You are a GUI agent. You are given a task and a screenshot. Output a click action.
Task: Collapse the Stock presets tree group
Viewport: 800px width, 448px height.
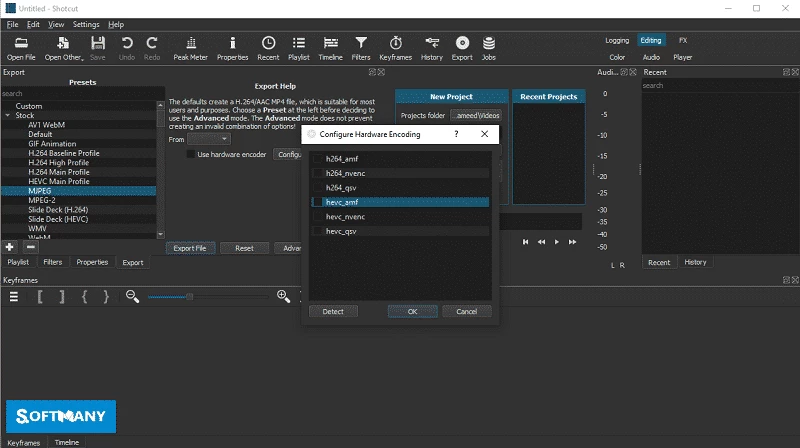click(7, 116)
